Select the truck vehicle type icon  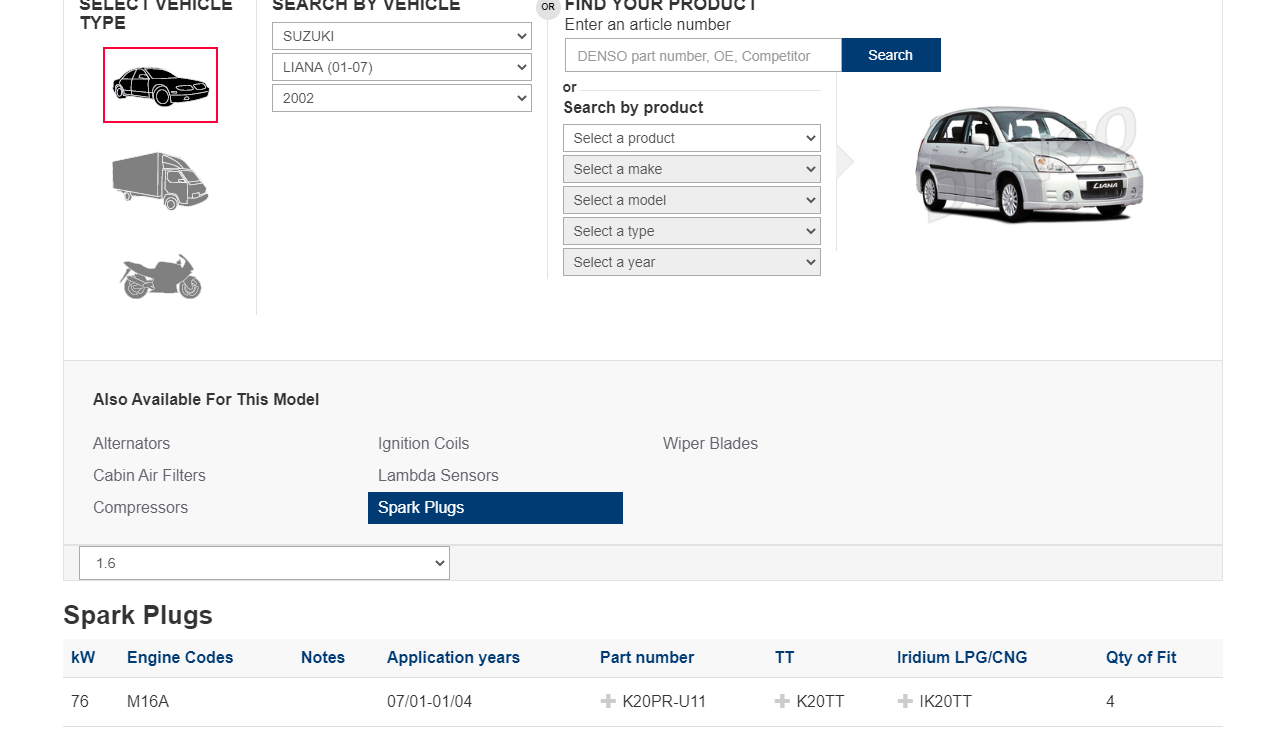(160, 181)
